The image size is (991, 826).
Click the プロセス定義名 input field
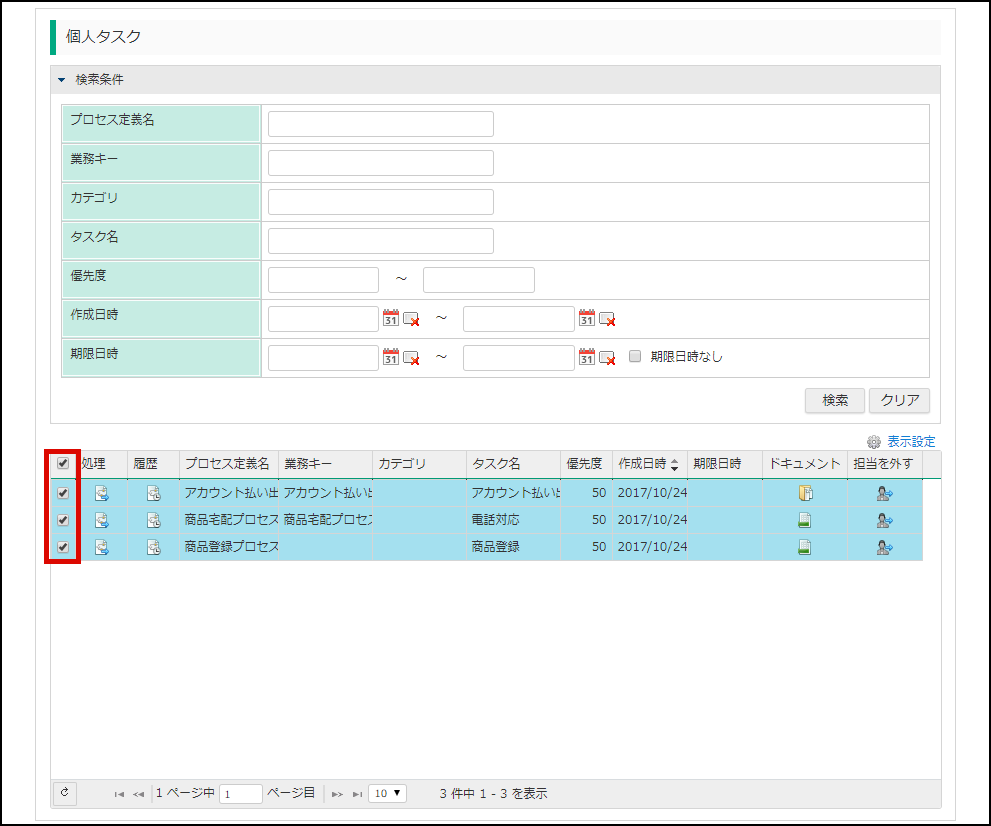380,124
